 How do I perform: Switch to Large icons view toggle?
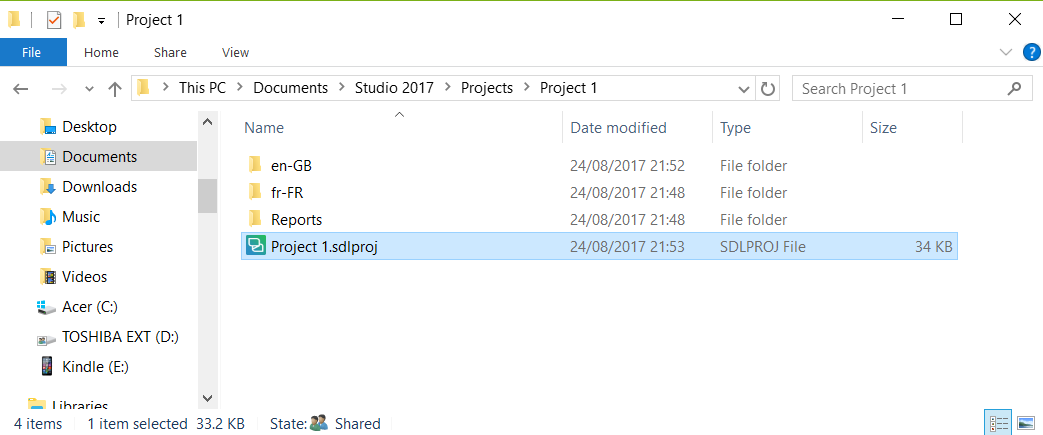tap(1025, 424)
